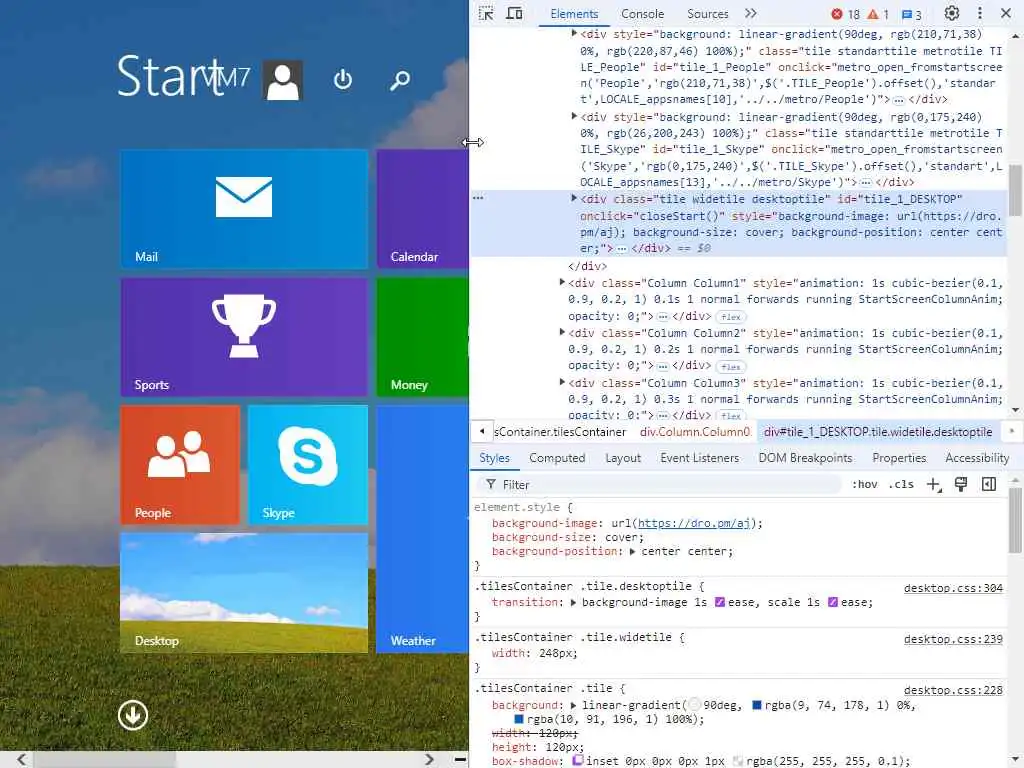Open the desktop.css:304 source link
Screen dimensions: 1024x768
tap(953, 588)
